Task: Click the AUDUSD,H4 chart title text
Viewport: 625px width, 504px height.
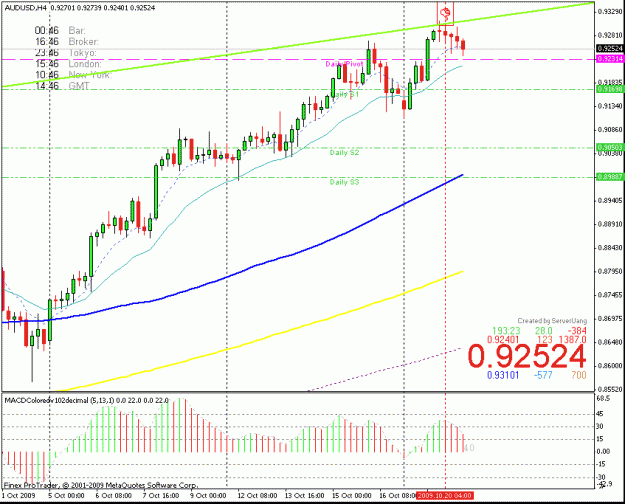Action: click(x=25, y=8)
